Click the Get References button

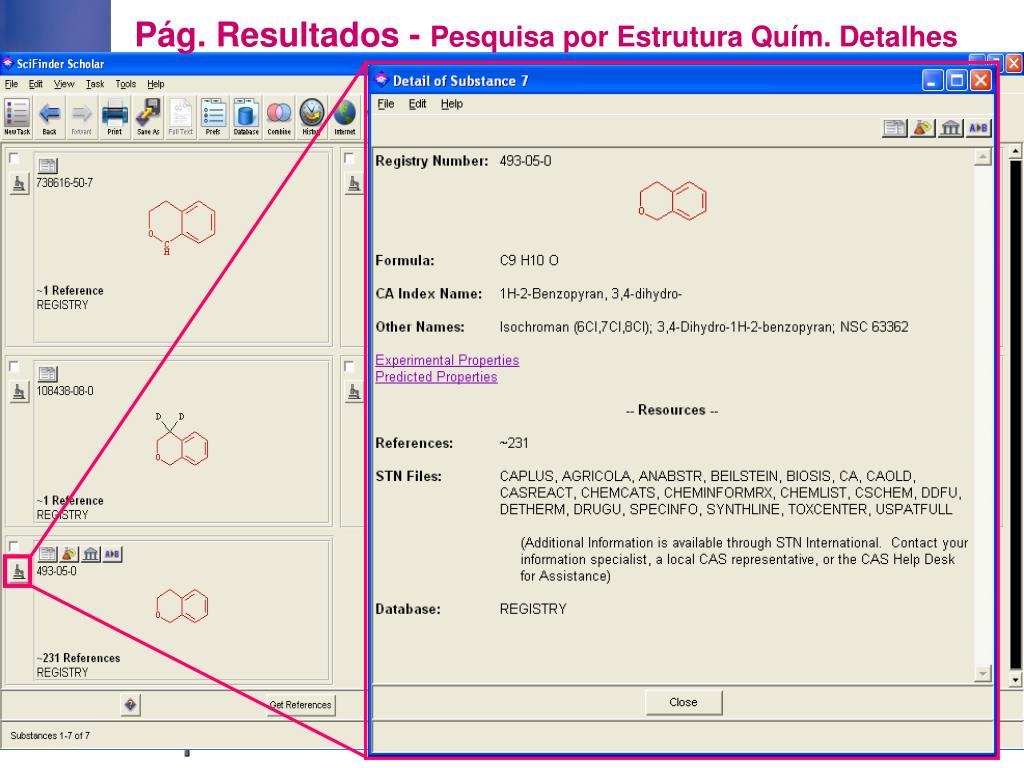(300, 705)
